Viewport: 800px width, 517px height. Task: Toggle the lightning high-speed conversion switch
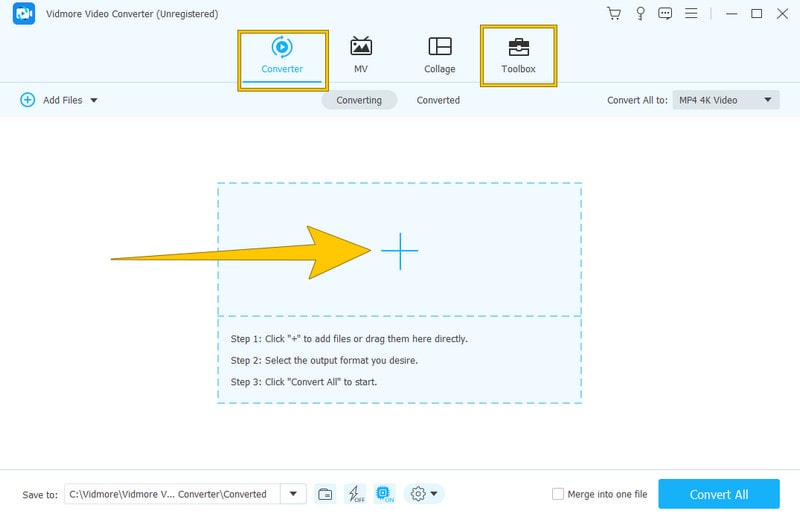click(x=355, y=494)
